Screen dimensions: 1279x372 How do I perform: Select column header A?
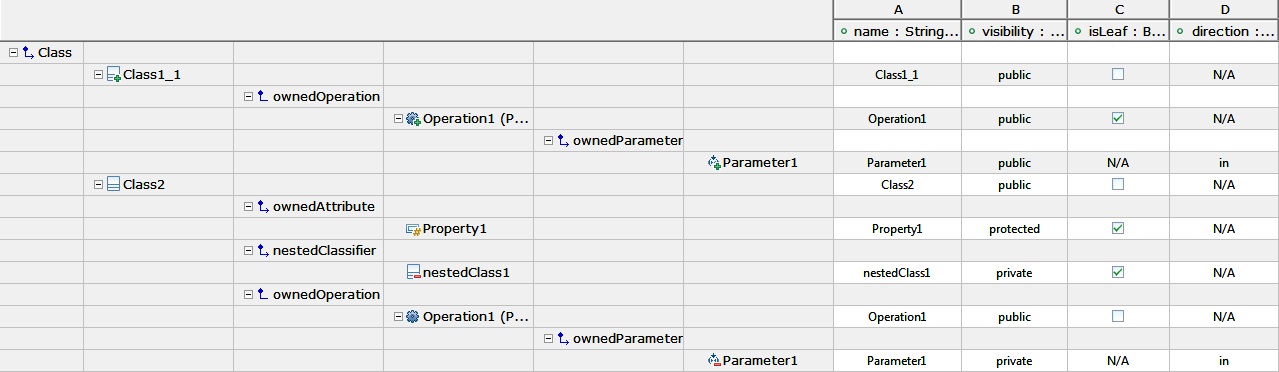(x=897, y=10)
